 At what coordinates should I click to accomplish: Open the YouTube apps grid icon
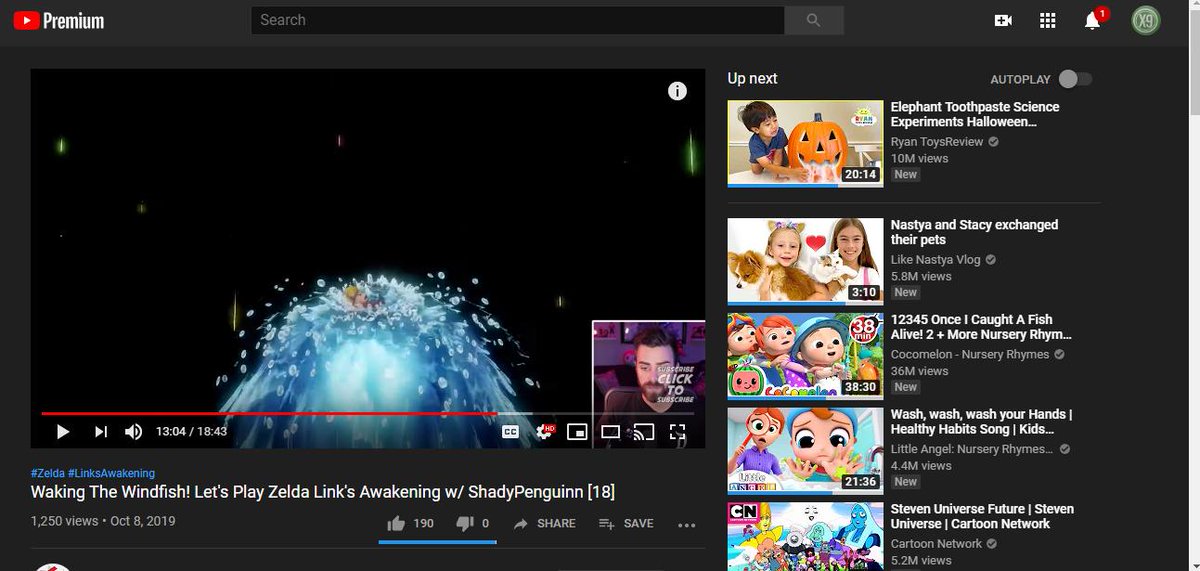click(x=1048, y=20)
